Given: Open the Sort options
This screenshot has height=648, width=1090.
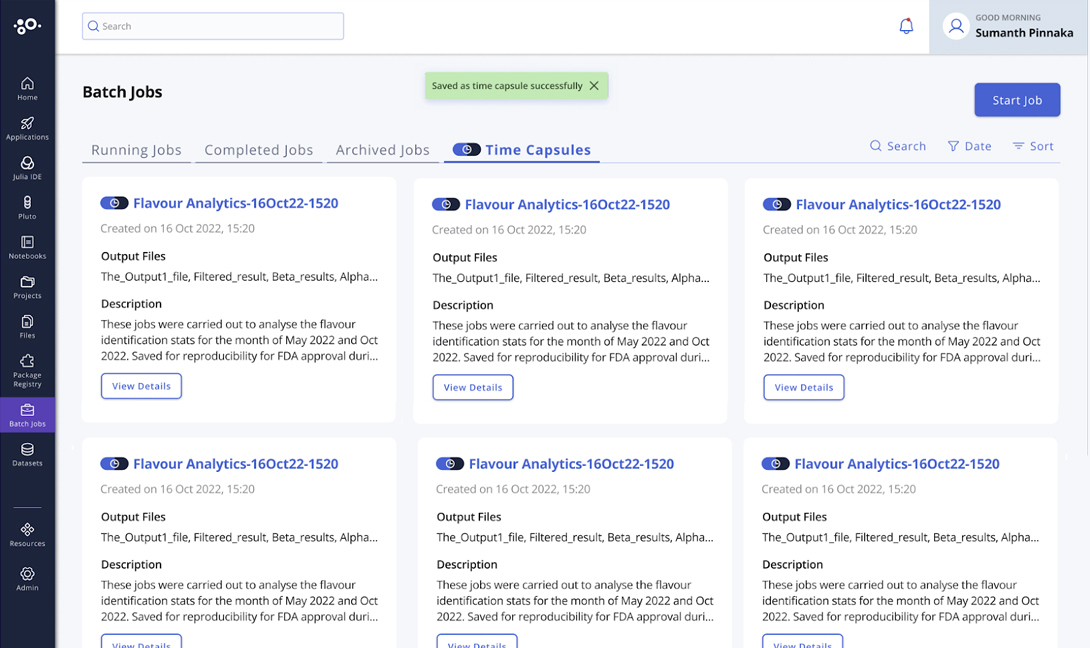Looking at the screenshot, I should pyautogui.click(x=1033, y=146).
